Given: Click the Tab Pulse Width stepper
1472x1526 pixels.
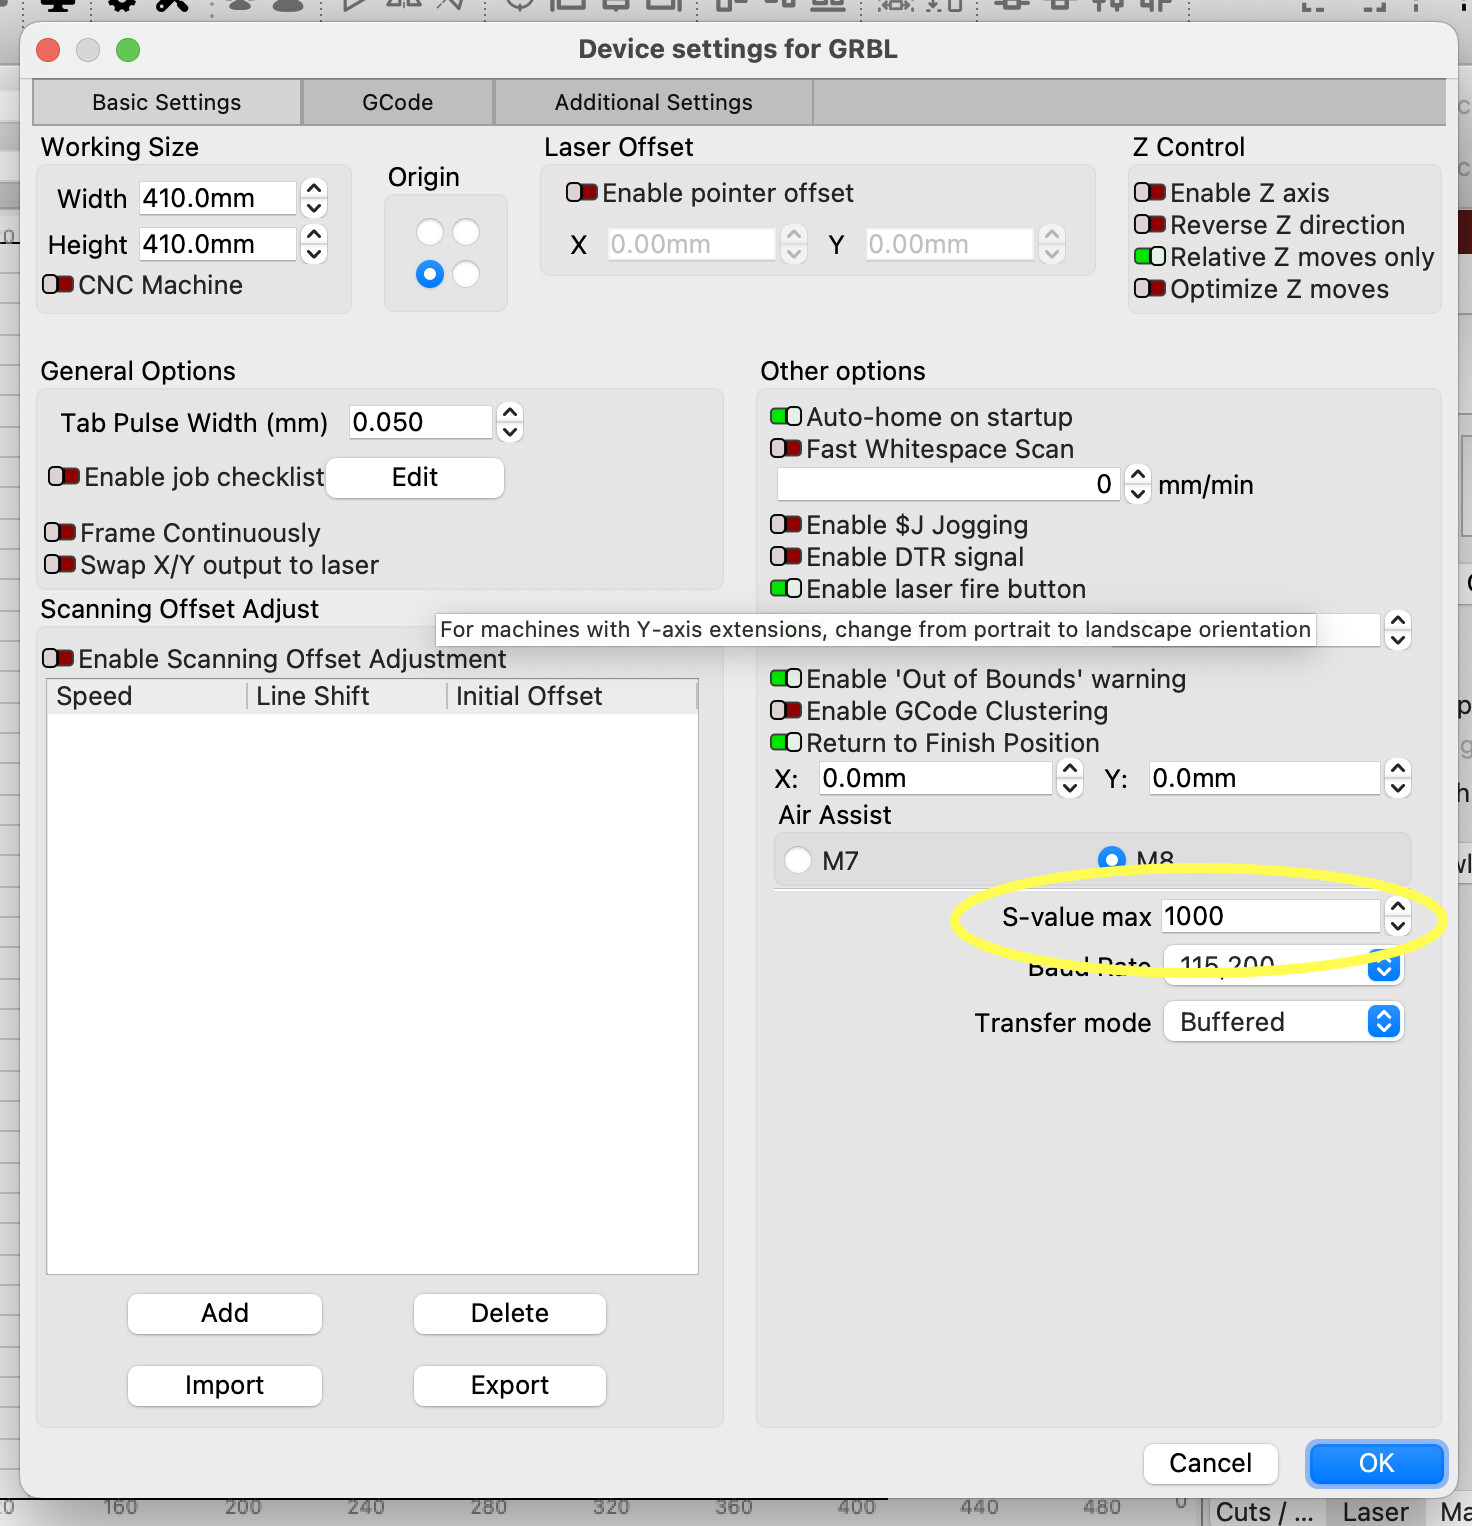Looking at the screenshot, I should tap(510, 422).
